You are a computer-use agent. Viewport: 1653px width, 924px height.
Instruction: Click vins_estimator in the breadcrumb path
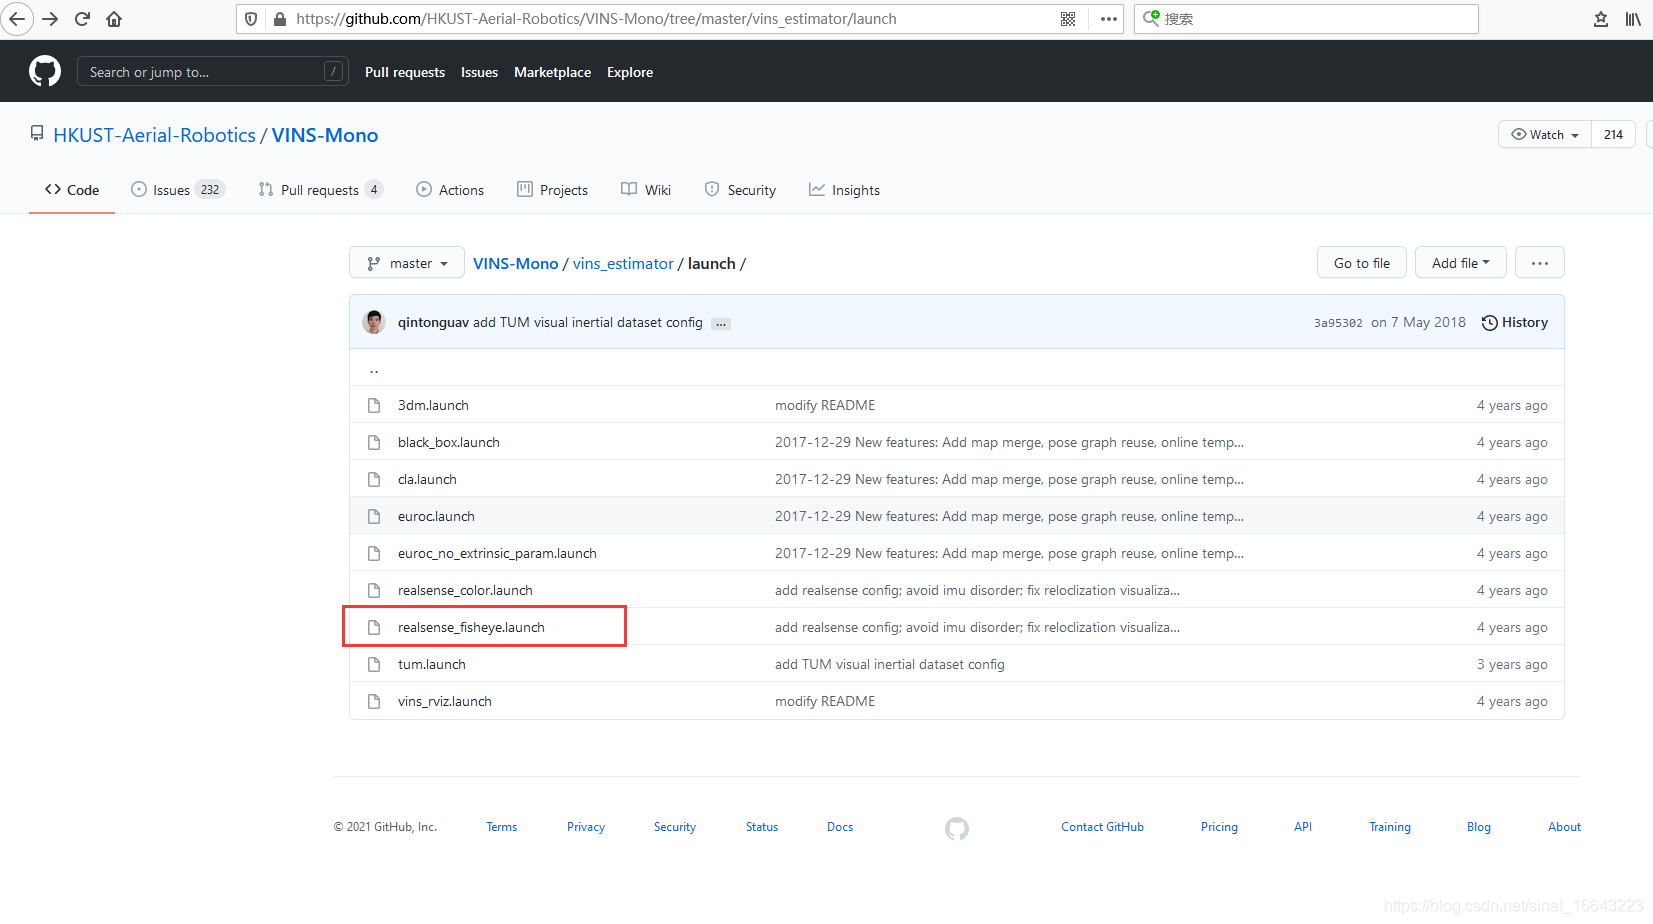(623, 263)
